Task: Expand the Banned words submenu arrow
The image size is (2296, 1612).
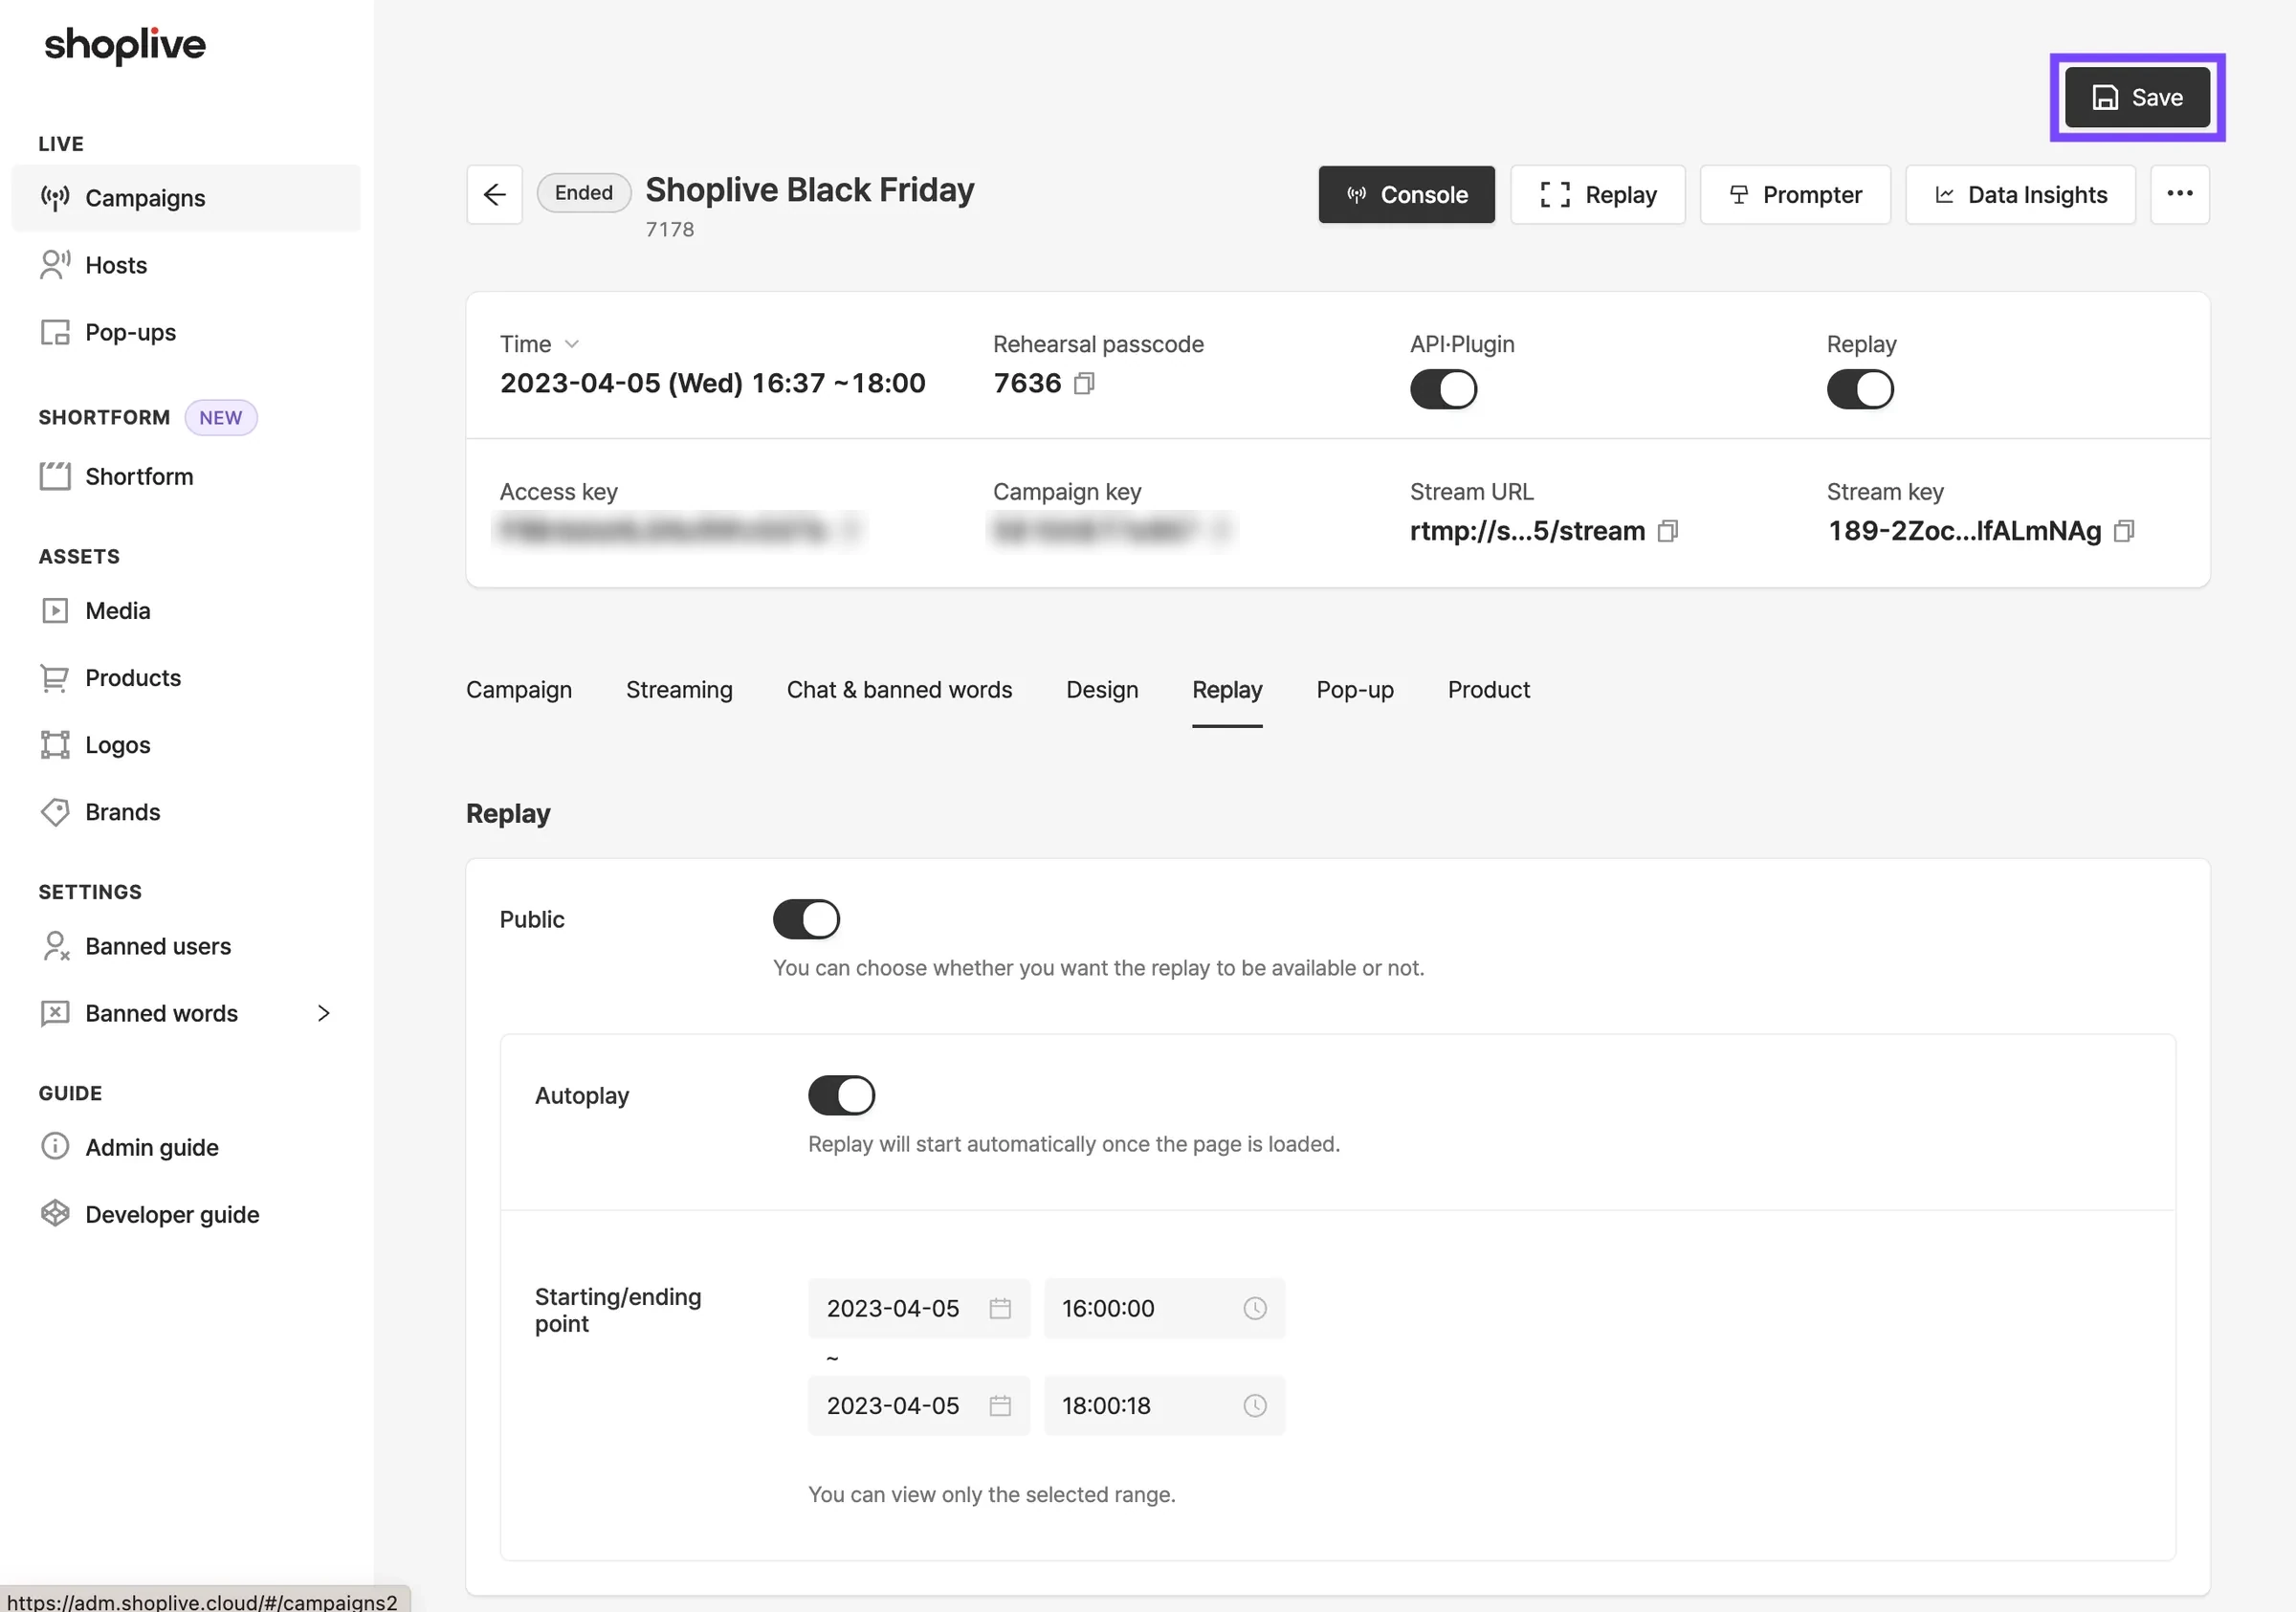Action: (323, 1013)
